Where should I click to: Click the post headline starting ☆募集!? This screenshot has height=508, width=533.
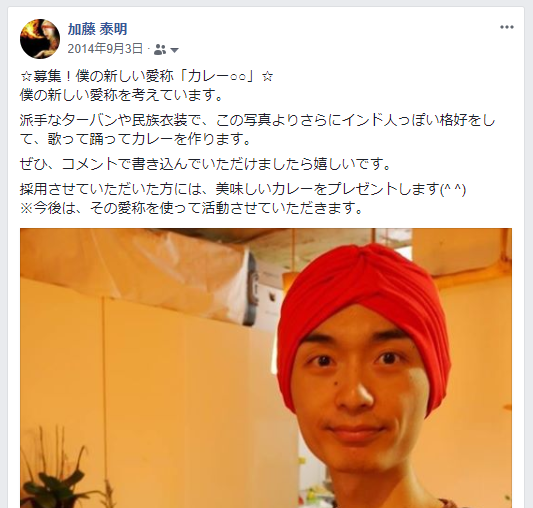tap(147, 77)
